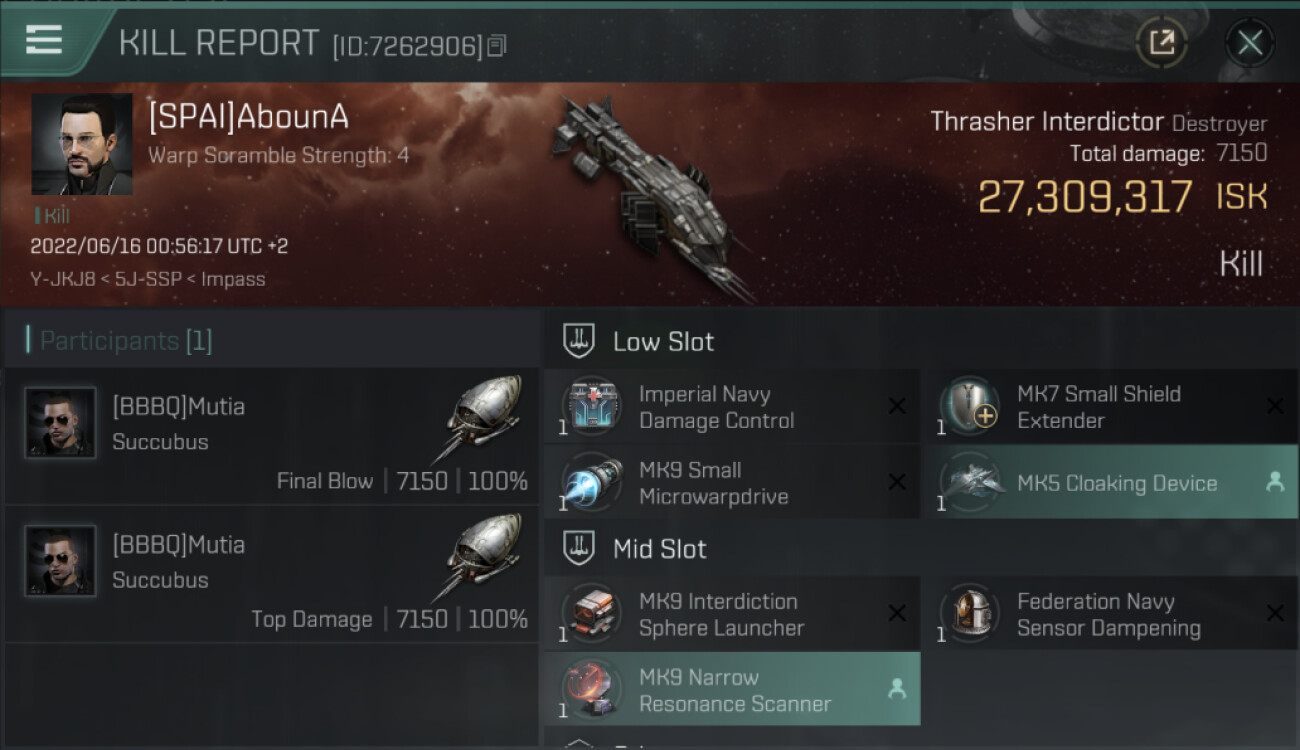Viewport: 1300px width, 750px height.
Task: Select Federation Navy Sensor Dampening icon
Action: point(970,614)
